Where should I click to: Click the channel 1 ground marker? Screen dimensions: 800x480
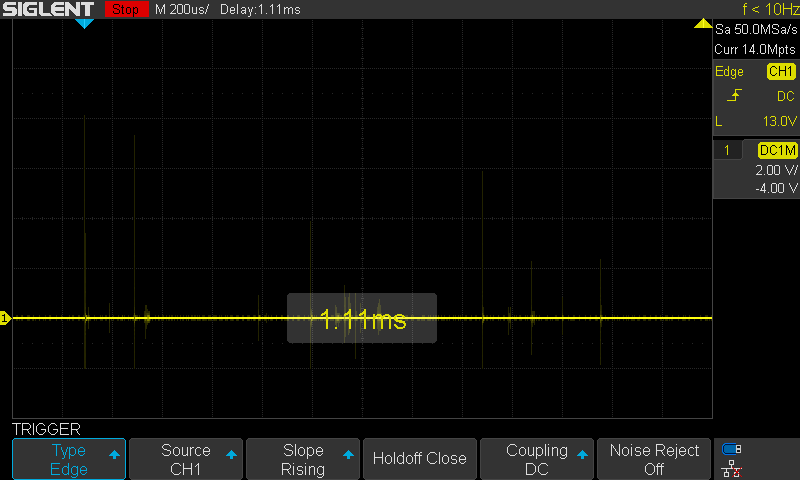click(x=5, y=318)
